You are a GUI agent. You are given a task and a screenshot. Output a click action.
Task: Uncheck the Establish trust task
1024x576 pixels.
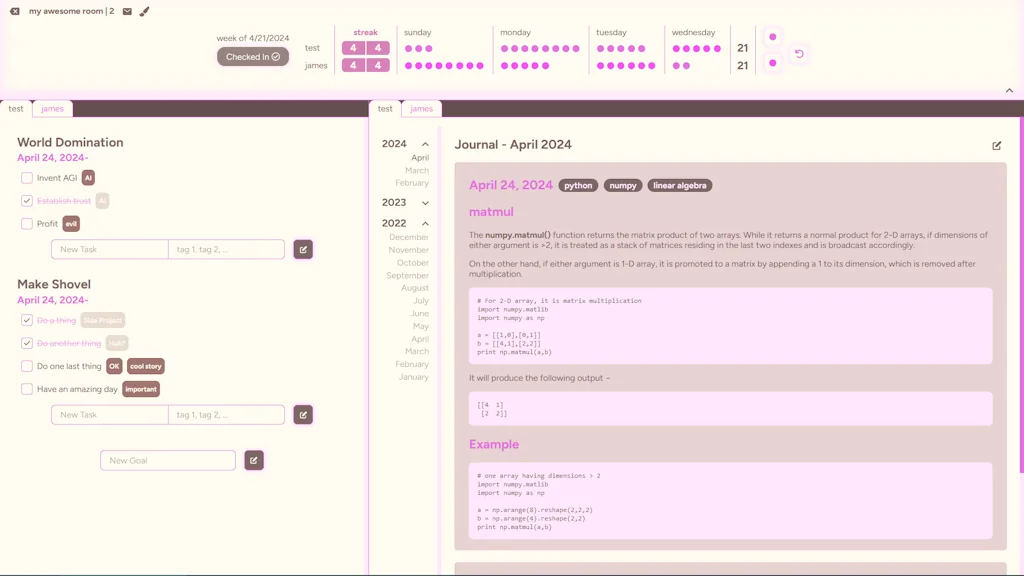click(26, 199)
